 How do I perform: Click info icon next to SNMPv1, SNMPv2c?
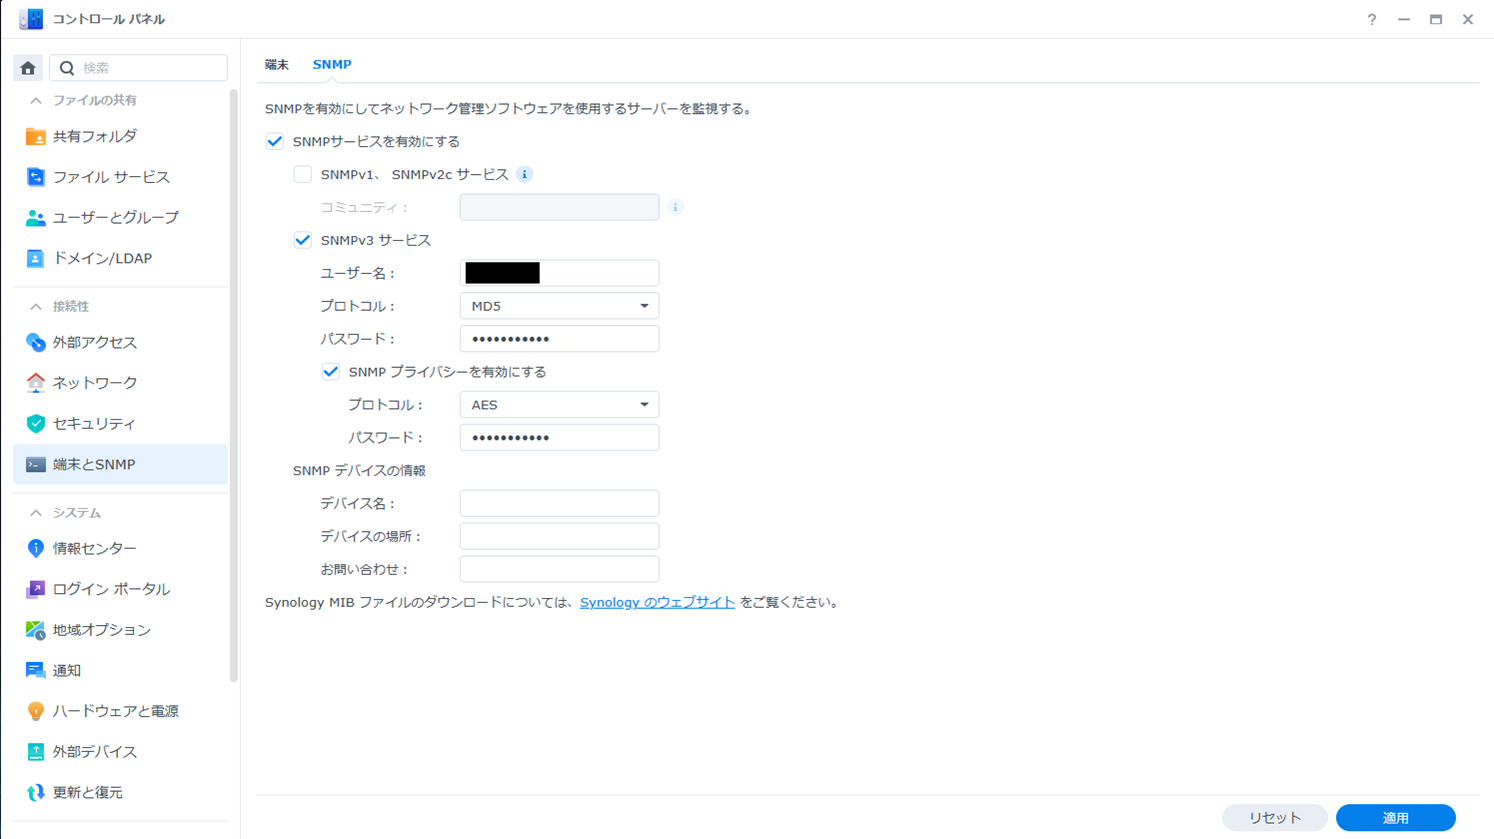524,175
